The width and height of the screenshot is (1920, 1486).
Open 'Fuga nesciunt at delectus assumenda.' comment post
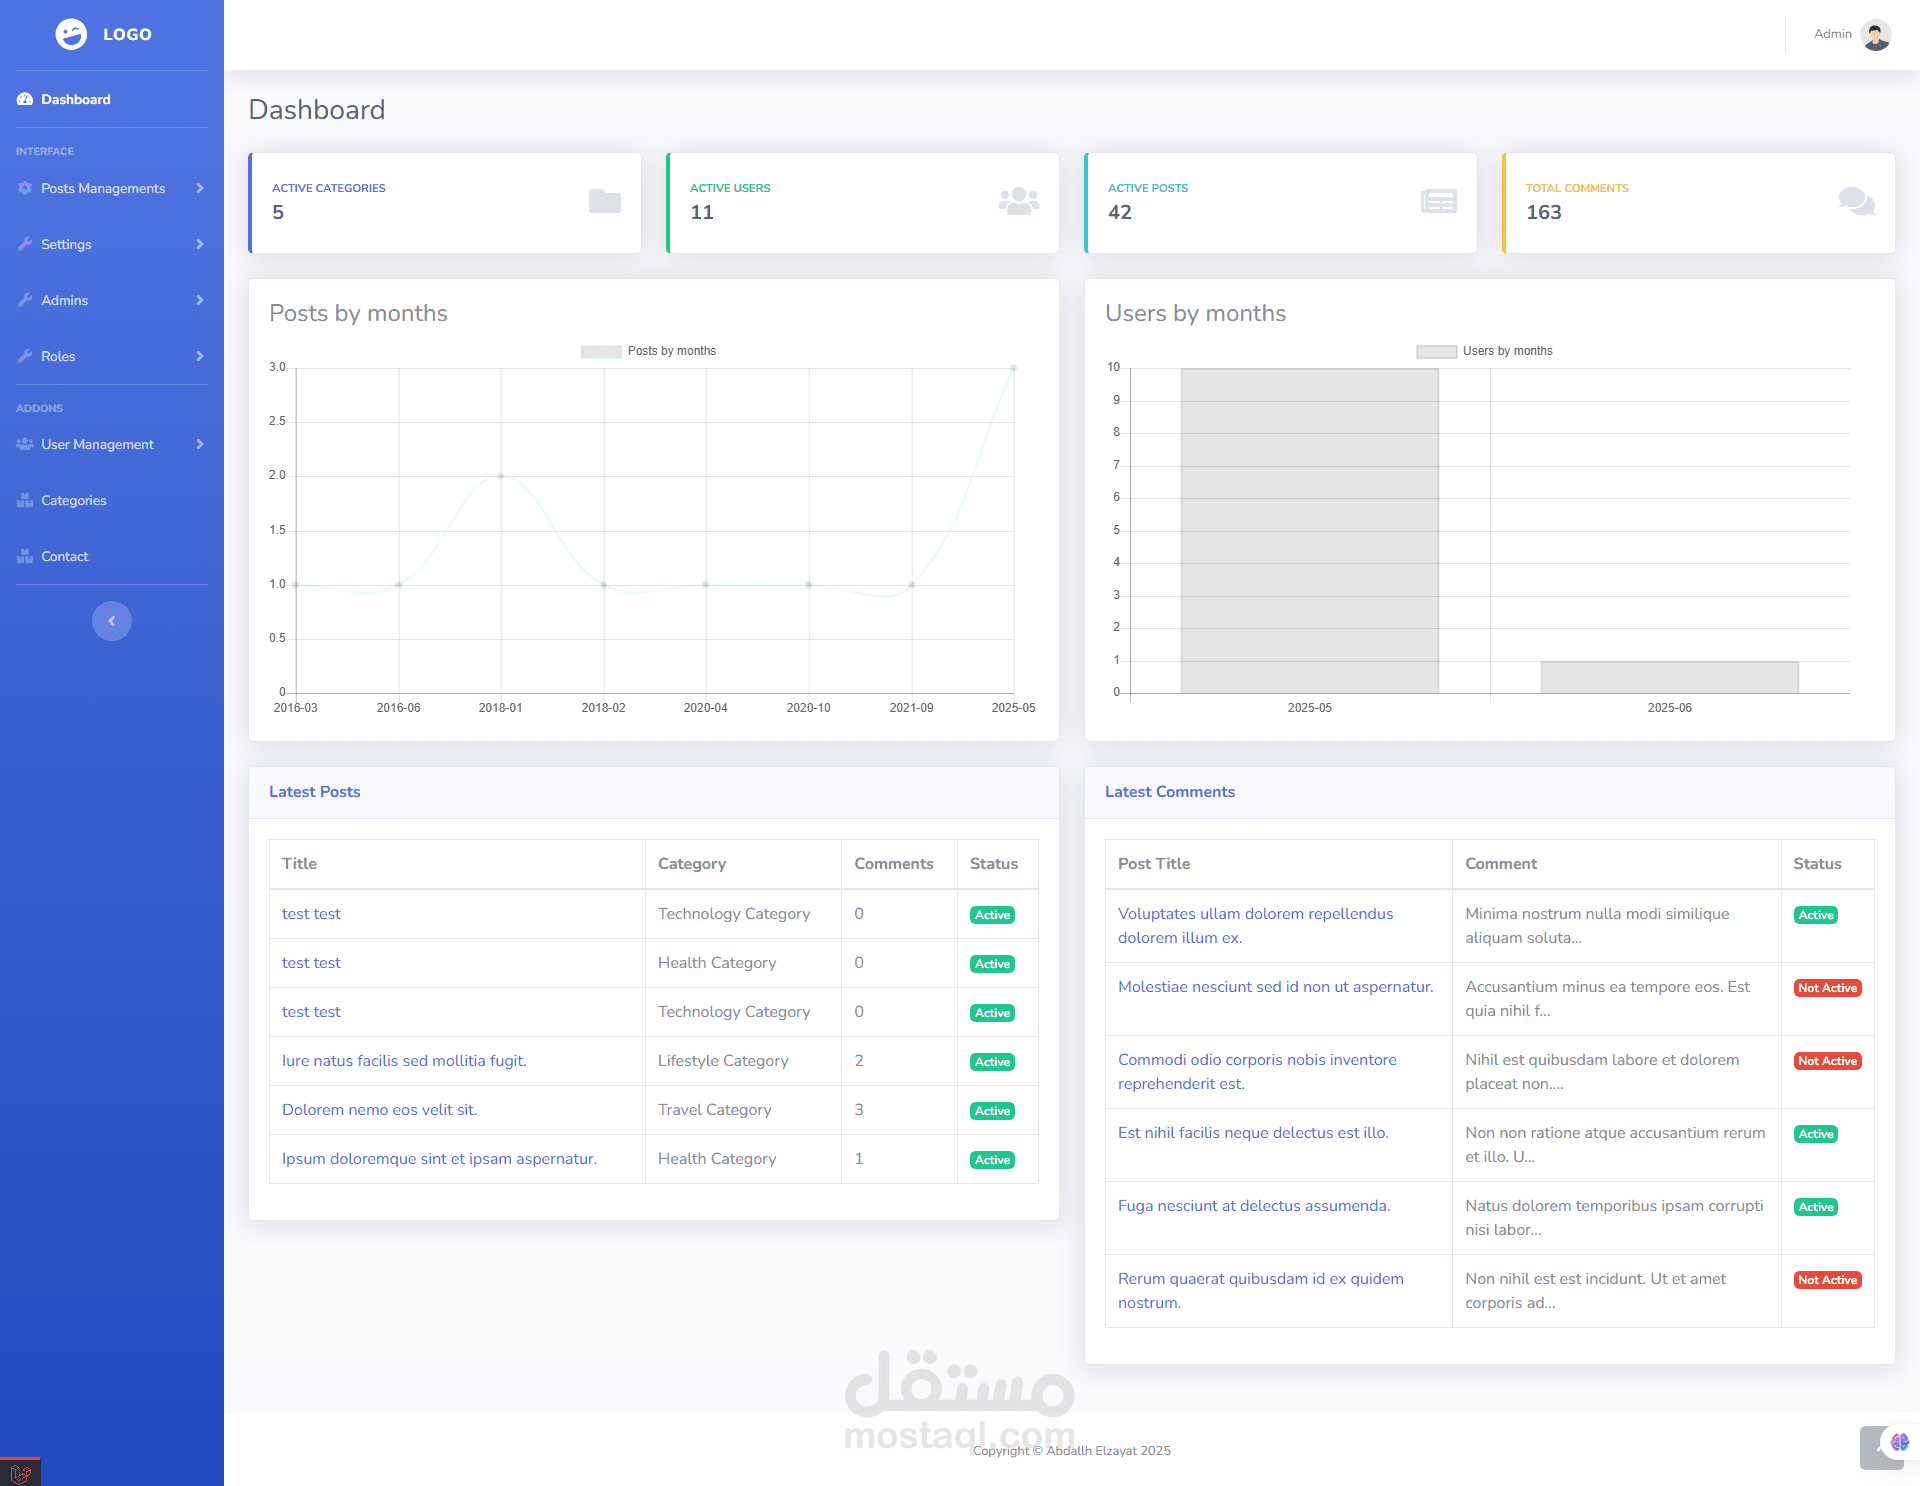(1253, 1206)
